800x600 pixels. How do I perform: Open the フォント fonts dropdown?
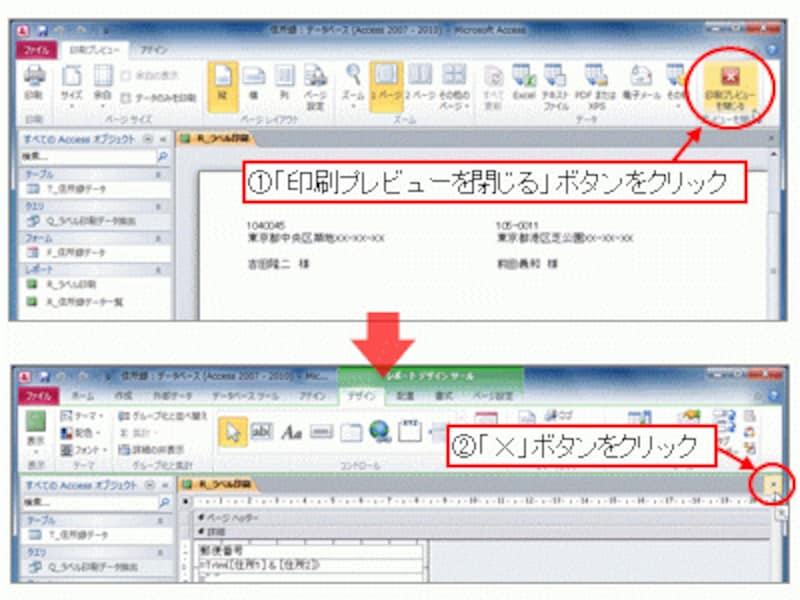(x=84, y=450)
